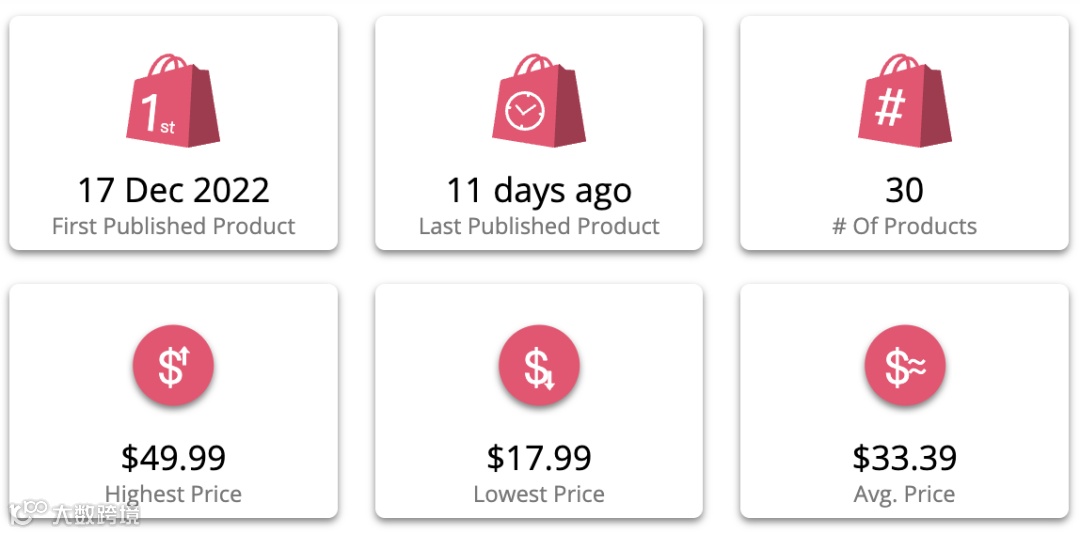Click the $33.39 price value
Screen dimensions: 1080x534
click(904, 458)
